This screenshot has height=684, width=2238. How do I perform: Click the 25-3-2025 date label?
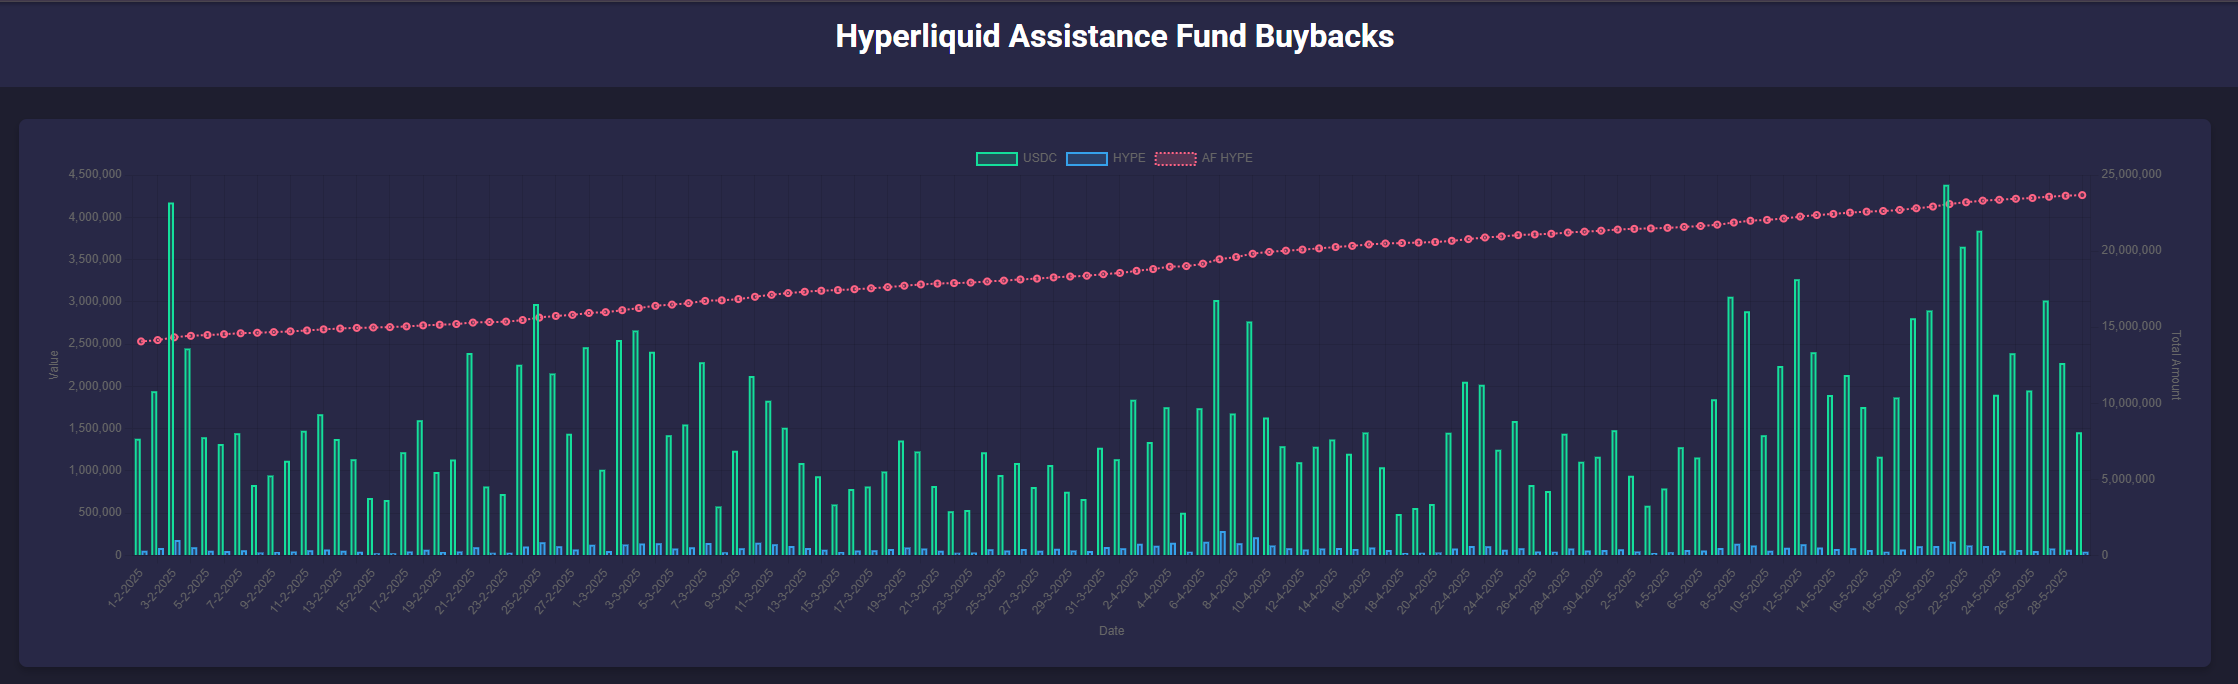coord(985,590)
